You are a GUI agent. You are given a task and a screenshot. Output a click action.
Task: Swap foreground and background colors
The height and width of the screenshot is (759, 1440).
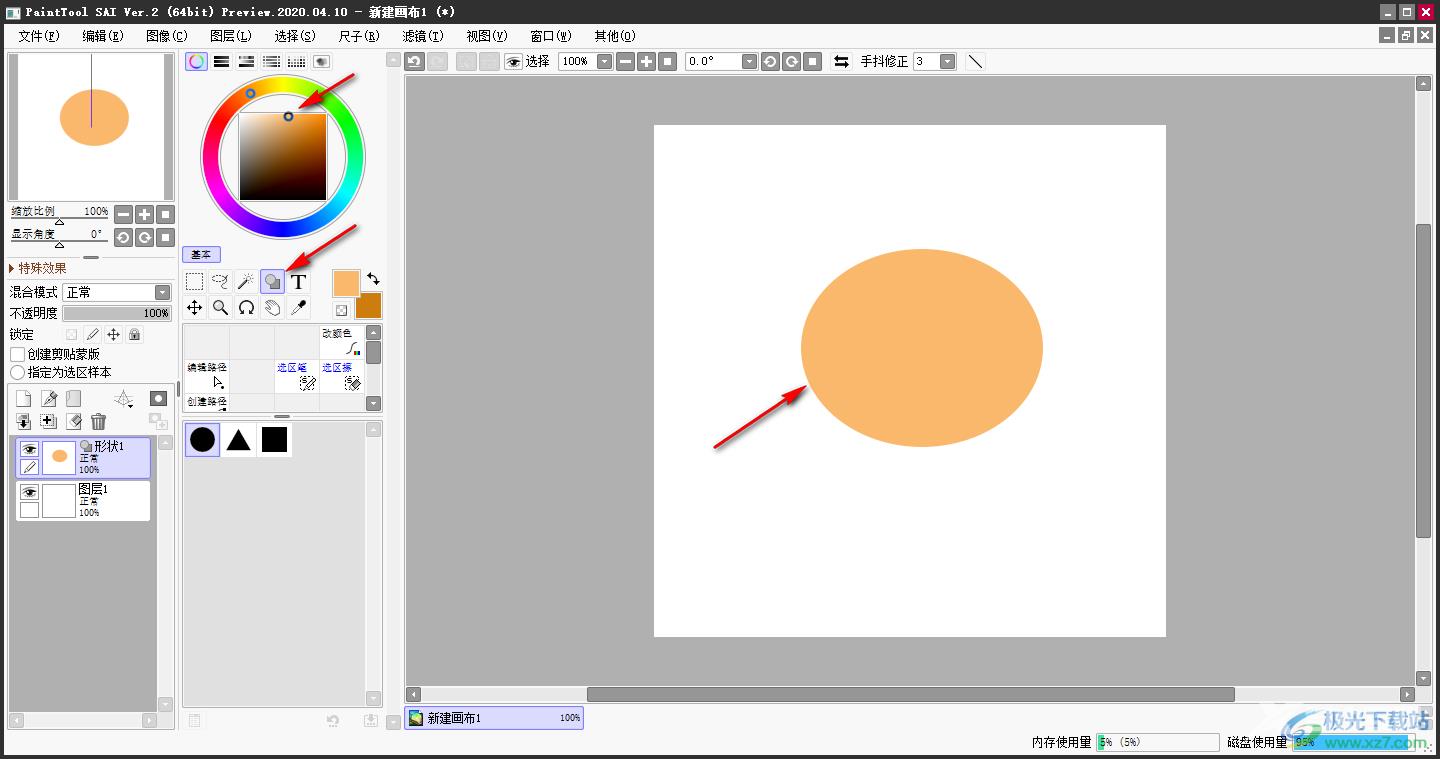click(x=373, y=279)
